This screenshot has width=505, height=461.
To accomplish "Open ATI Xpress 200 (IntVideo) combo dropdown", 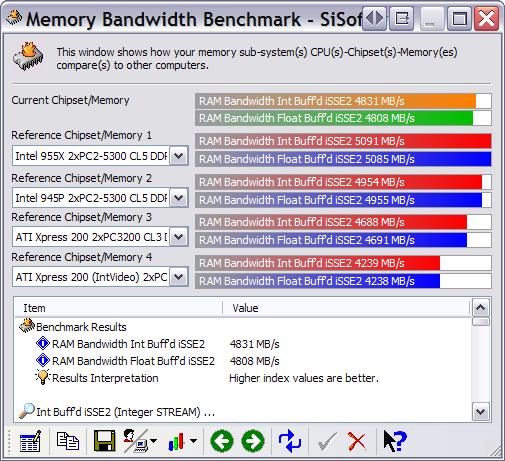I will coord(179,277).
